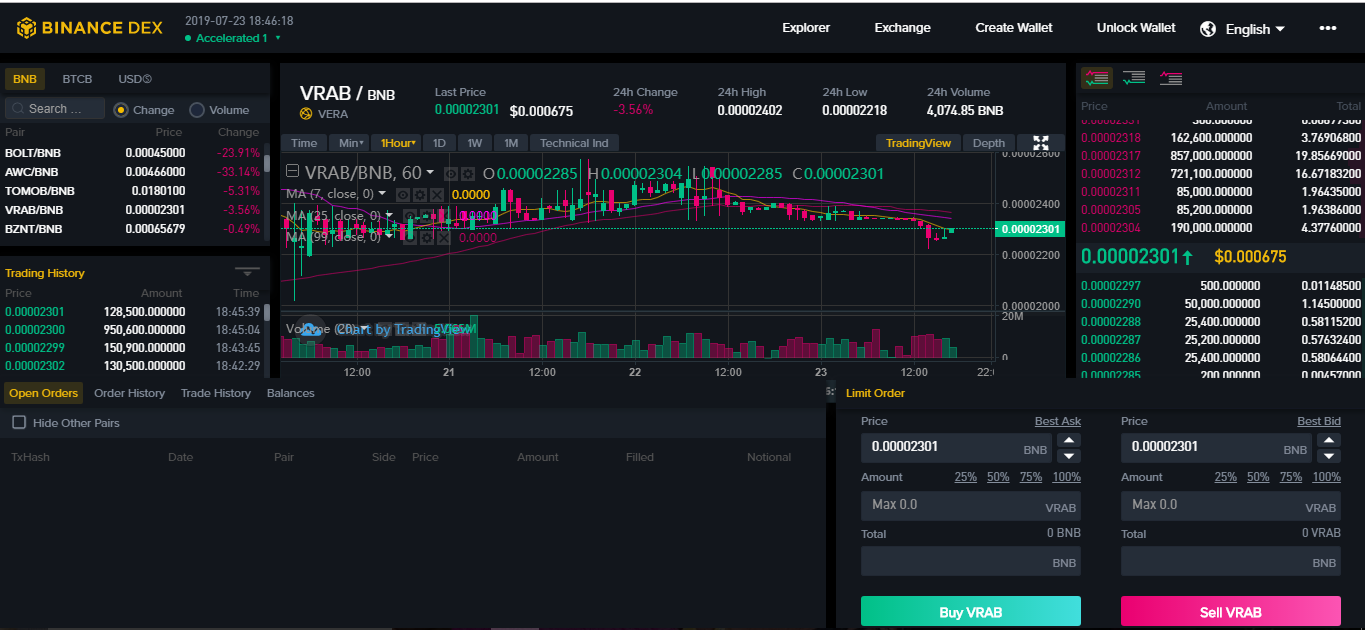Screen dimensions: 1365x630
Task: Show combined buy and sell order book view
Action: pos(1096,77)
